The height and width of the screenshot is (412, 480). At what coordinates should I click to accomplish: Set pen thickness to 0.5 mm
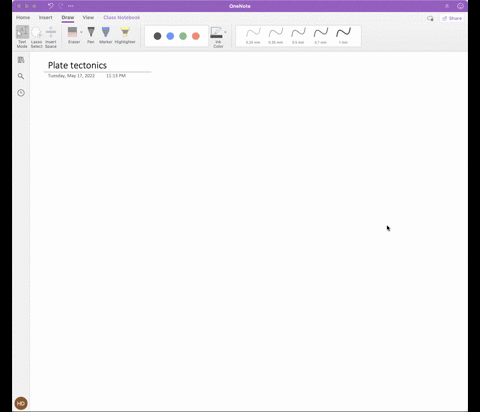pyautogui.click(x=298, y=36)
